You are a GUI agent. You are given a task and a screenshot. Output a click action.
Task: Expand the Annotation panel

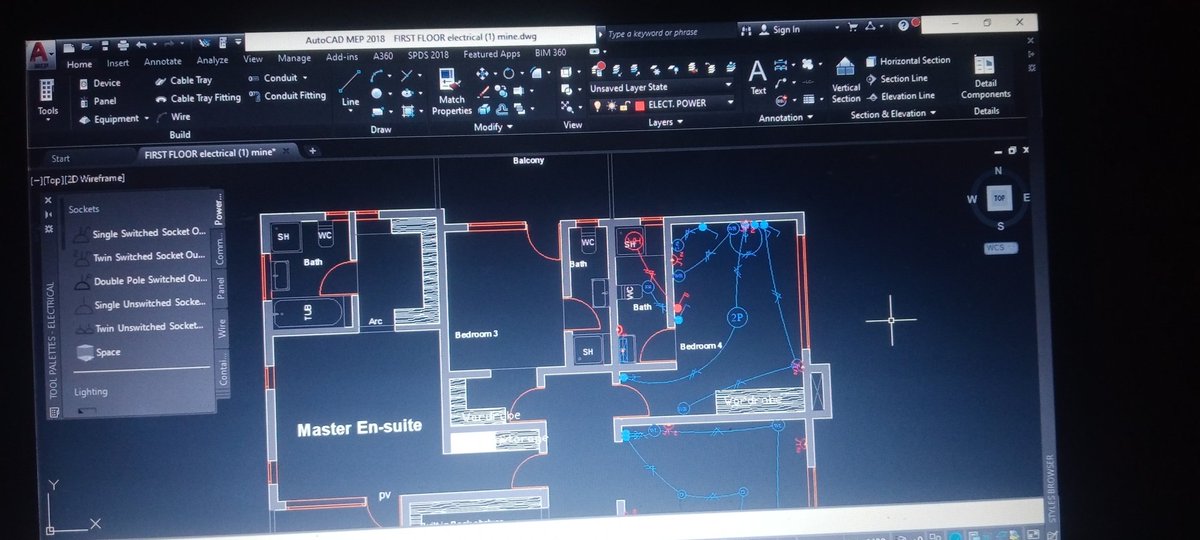pyautogui.click(x=787, y=118)
